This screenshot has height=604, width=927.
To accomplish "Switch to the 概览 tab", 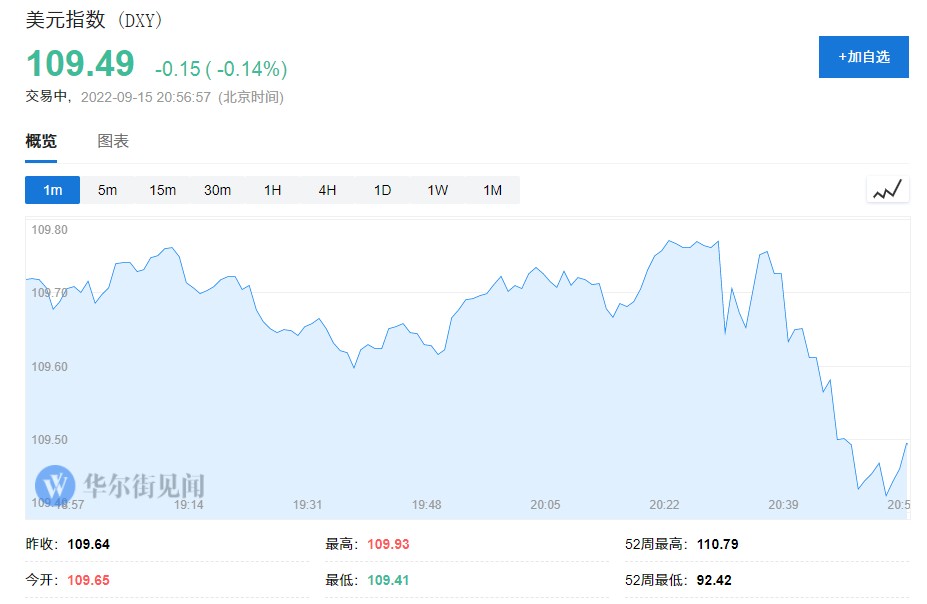I will tap(41, 141).
